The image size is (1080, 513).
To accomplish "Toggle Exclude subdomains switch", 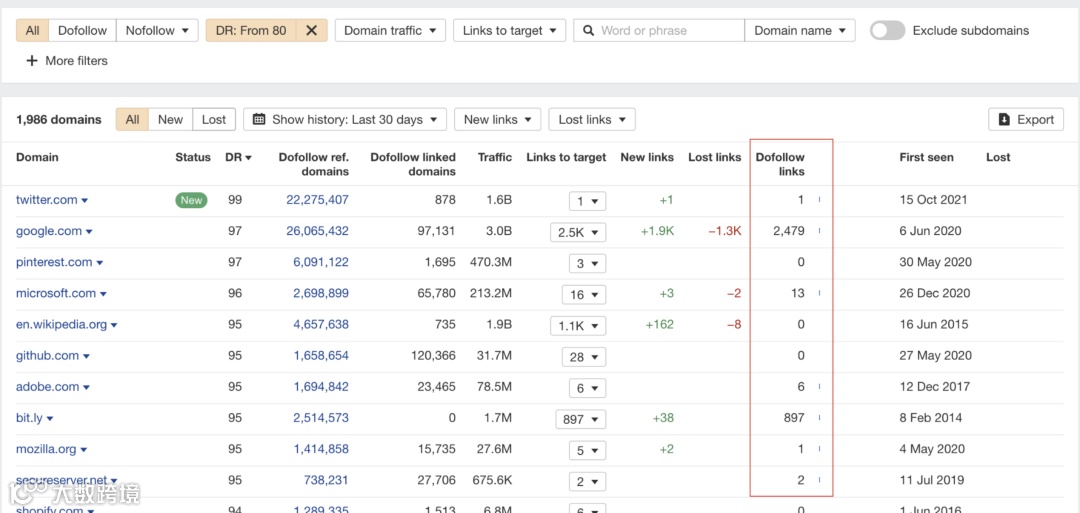I will pyautogui.click(x=887, y=30).
